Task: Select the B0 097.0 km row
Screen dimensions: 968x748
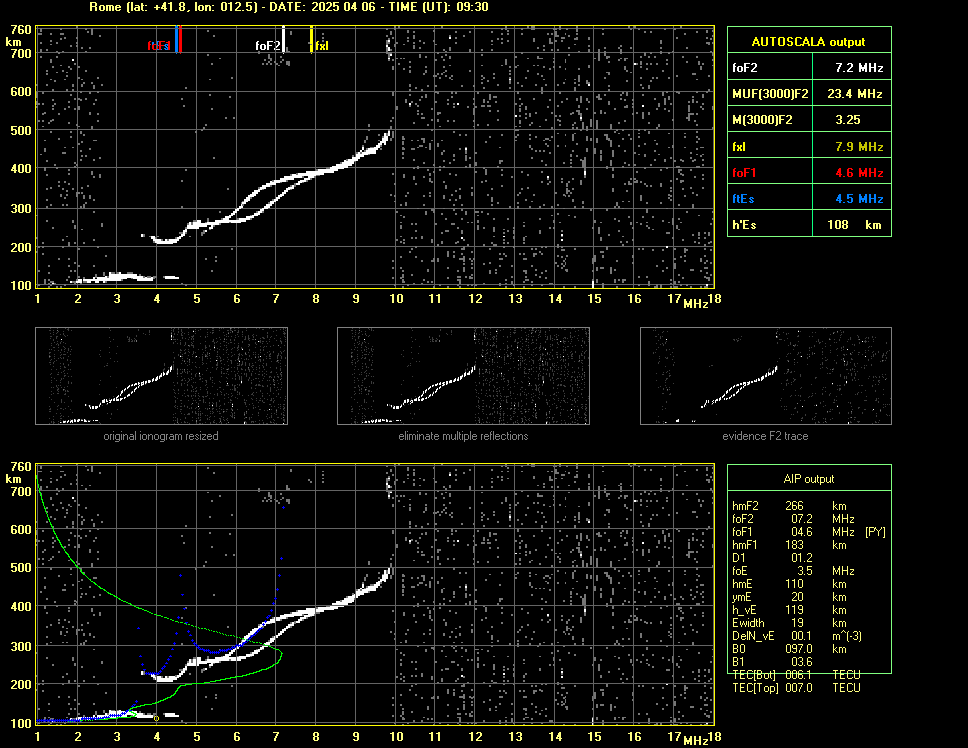Action: 790,649
